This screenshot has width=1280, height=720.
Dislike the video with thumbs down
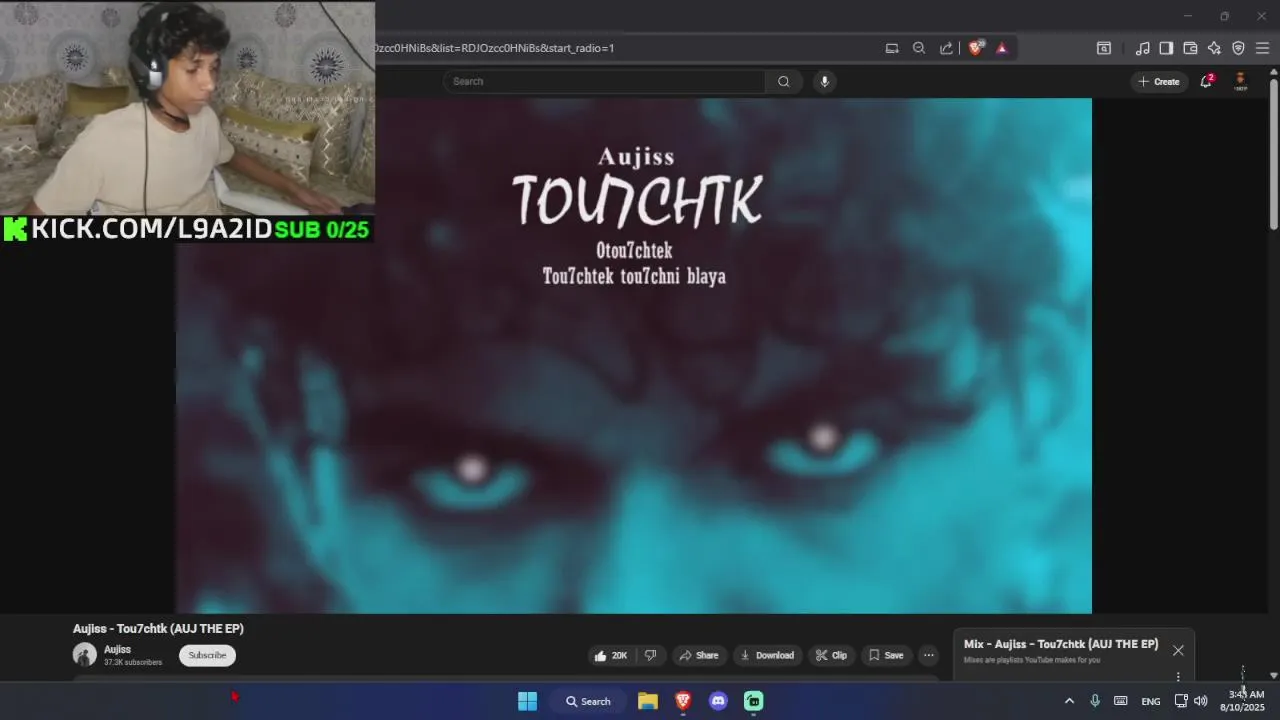pyautogui.click(x=650, y=655)
